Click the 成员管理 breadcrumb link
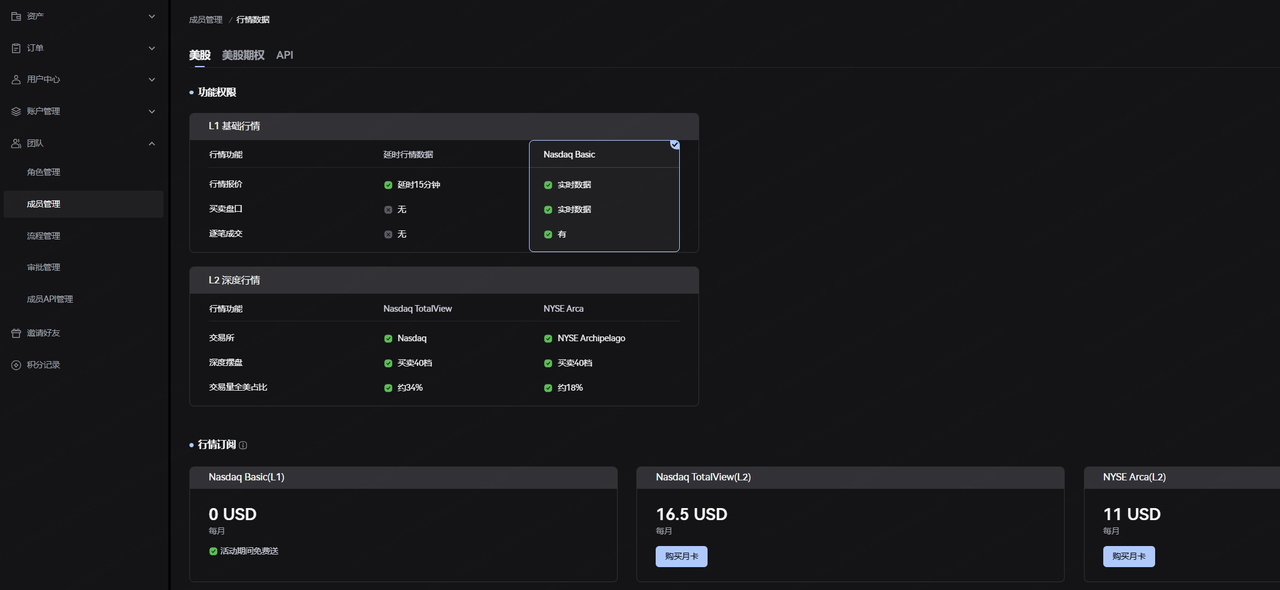The width and height of the screenshot is (1280, 590). 206,20
